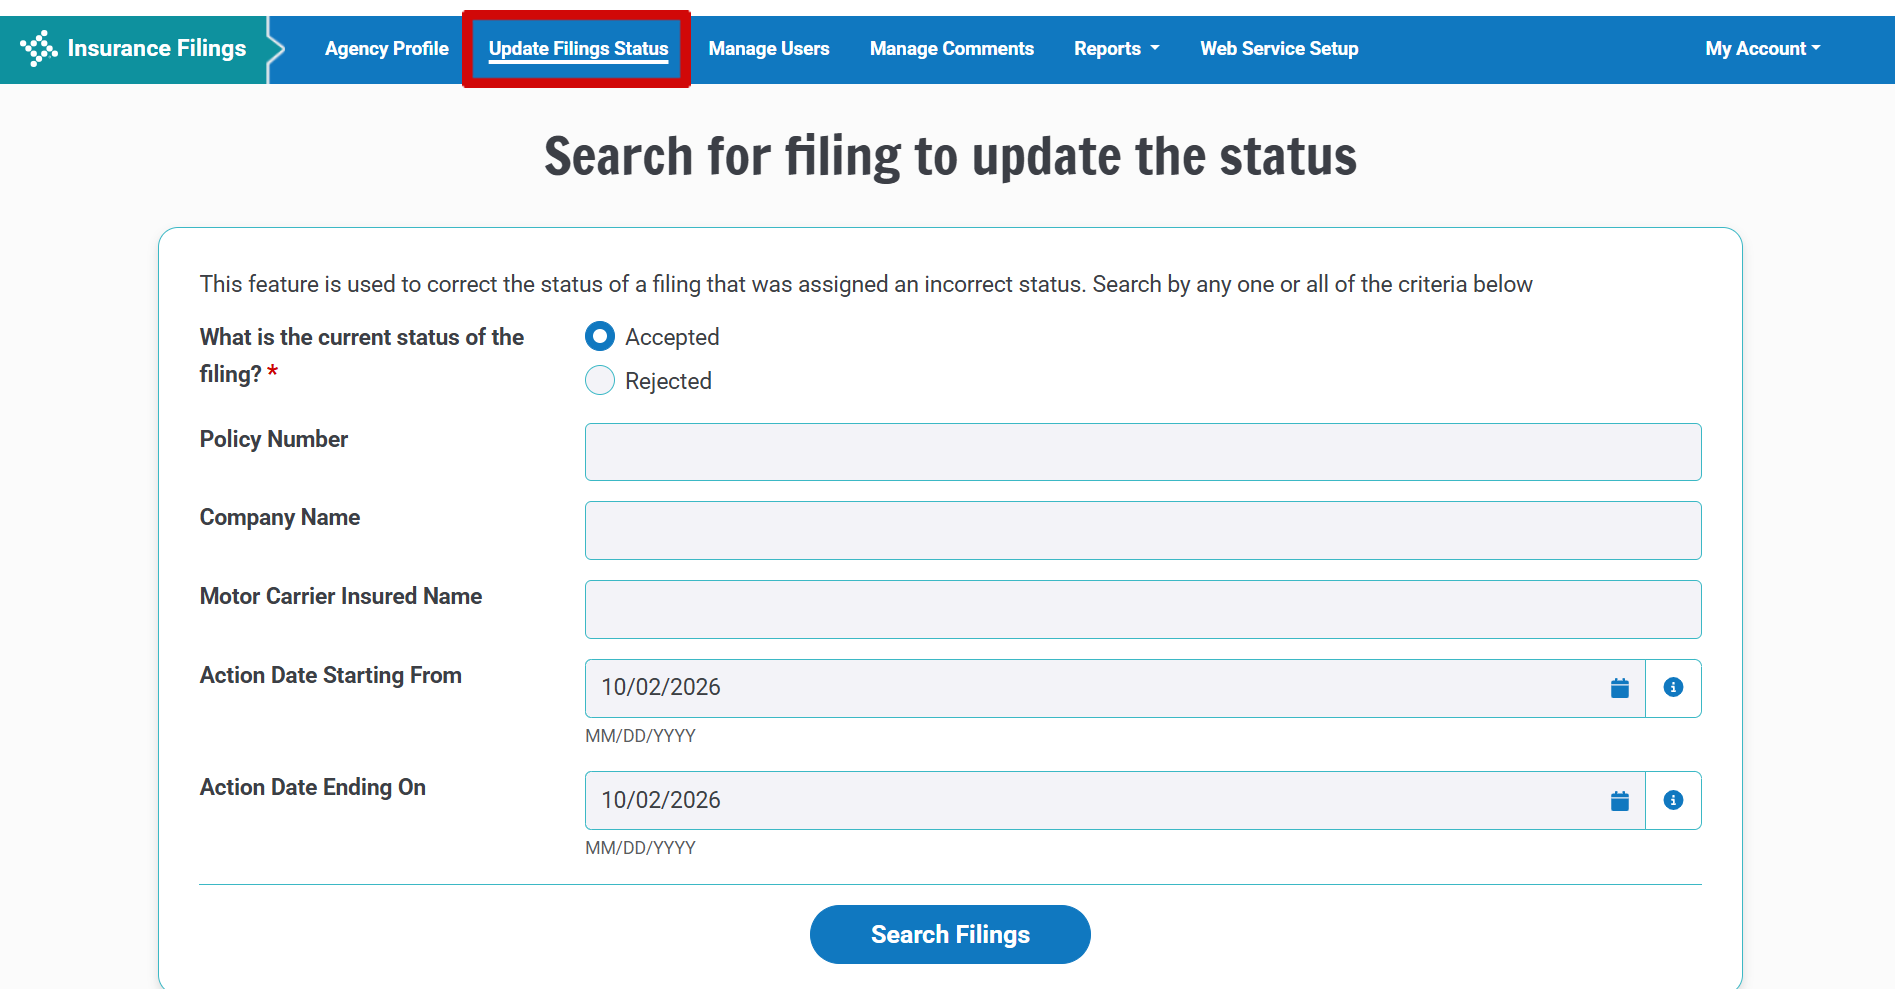Open Web Service Setup page

[x=1279, y=49]
